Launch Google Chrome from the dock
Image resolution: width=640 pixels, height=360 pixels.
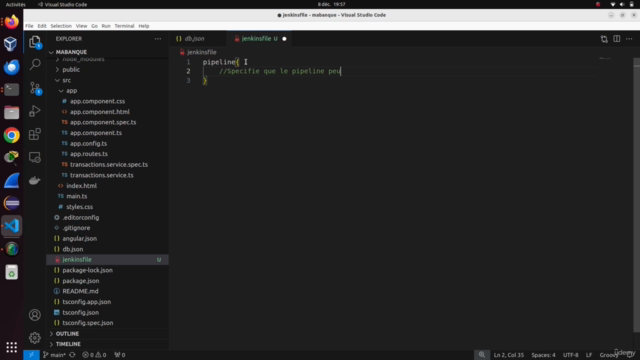click(11, 135)
